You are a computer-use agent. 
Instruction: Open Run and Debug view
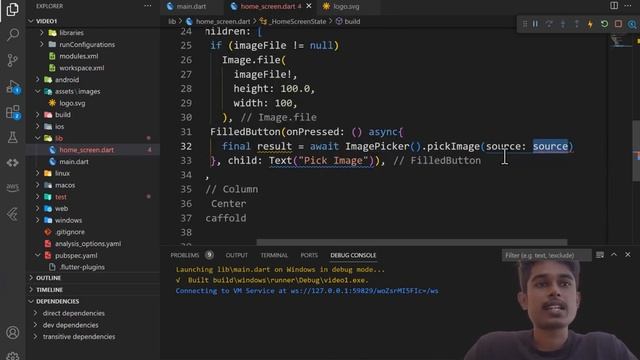[x=13, y=87]
